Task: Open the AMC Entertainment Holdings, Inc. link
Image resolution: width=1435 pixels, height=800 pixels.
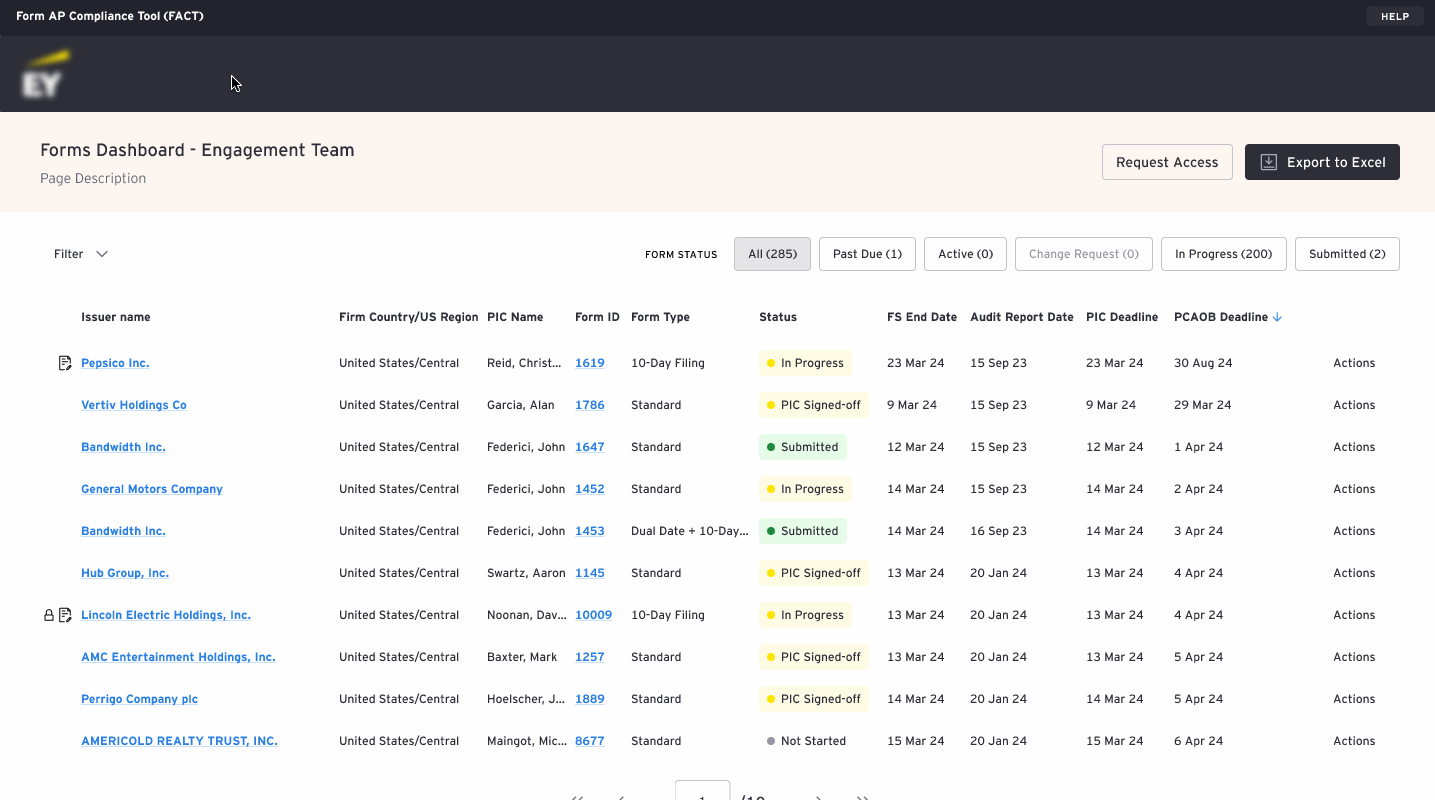Action: 178,657
